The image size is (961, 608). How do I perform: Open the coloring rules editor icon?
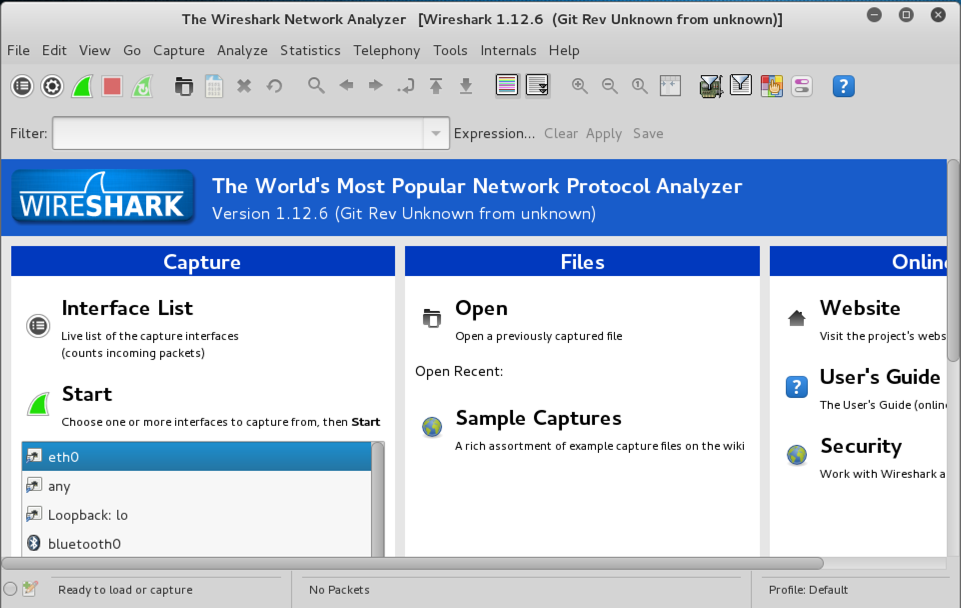coord(771,87)
